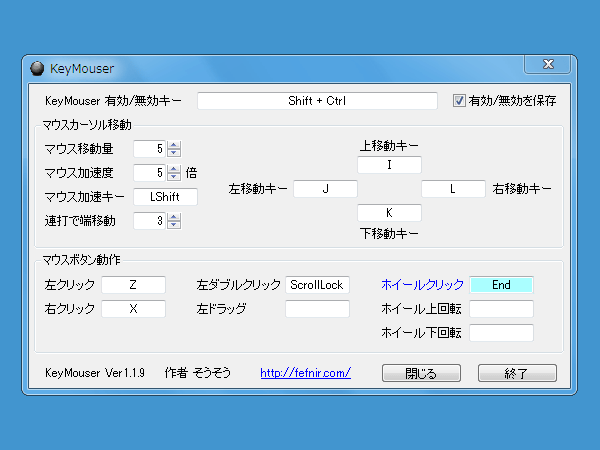The image size is (600, 450).
Task: Click the 左ダブルクリック label
Action: coord(238,285)
